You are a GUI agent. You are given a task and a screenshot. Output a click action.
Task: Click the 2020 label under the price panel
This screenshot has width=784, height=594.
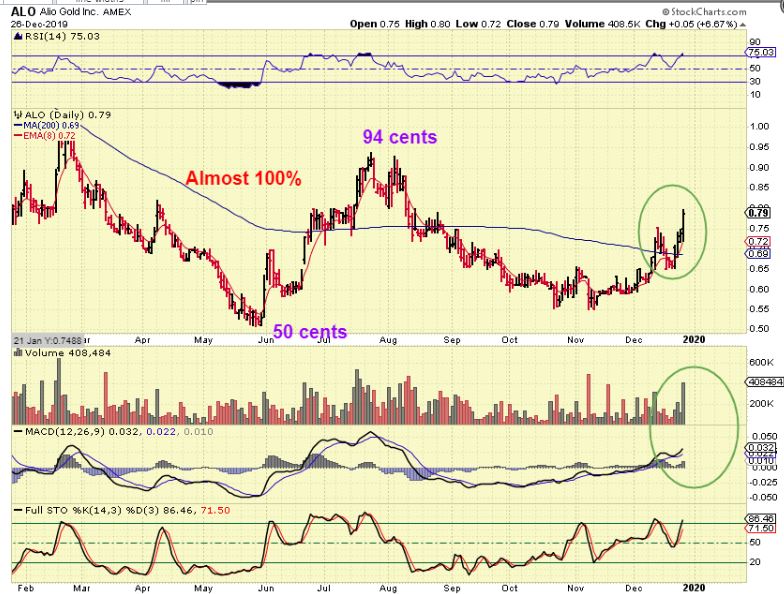coord(694,340)
